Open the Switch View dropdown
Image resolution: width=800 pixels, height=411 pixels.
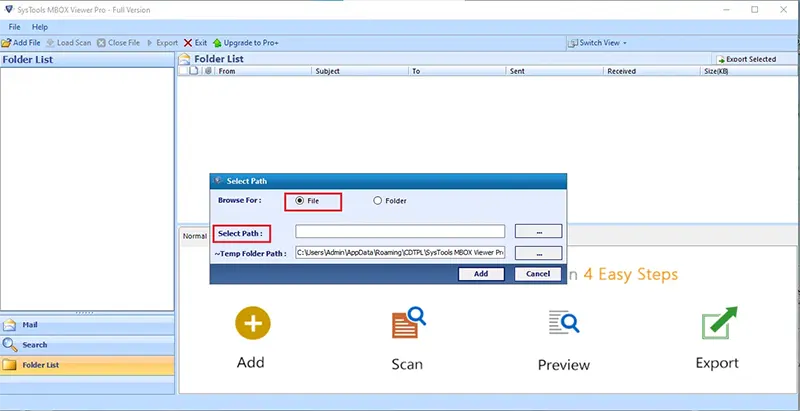coord(598,43)
